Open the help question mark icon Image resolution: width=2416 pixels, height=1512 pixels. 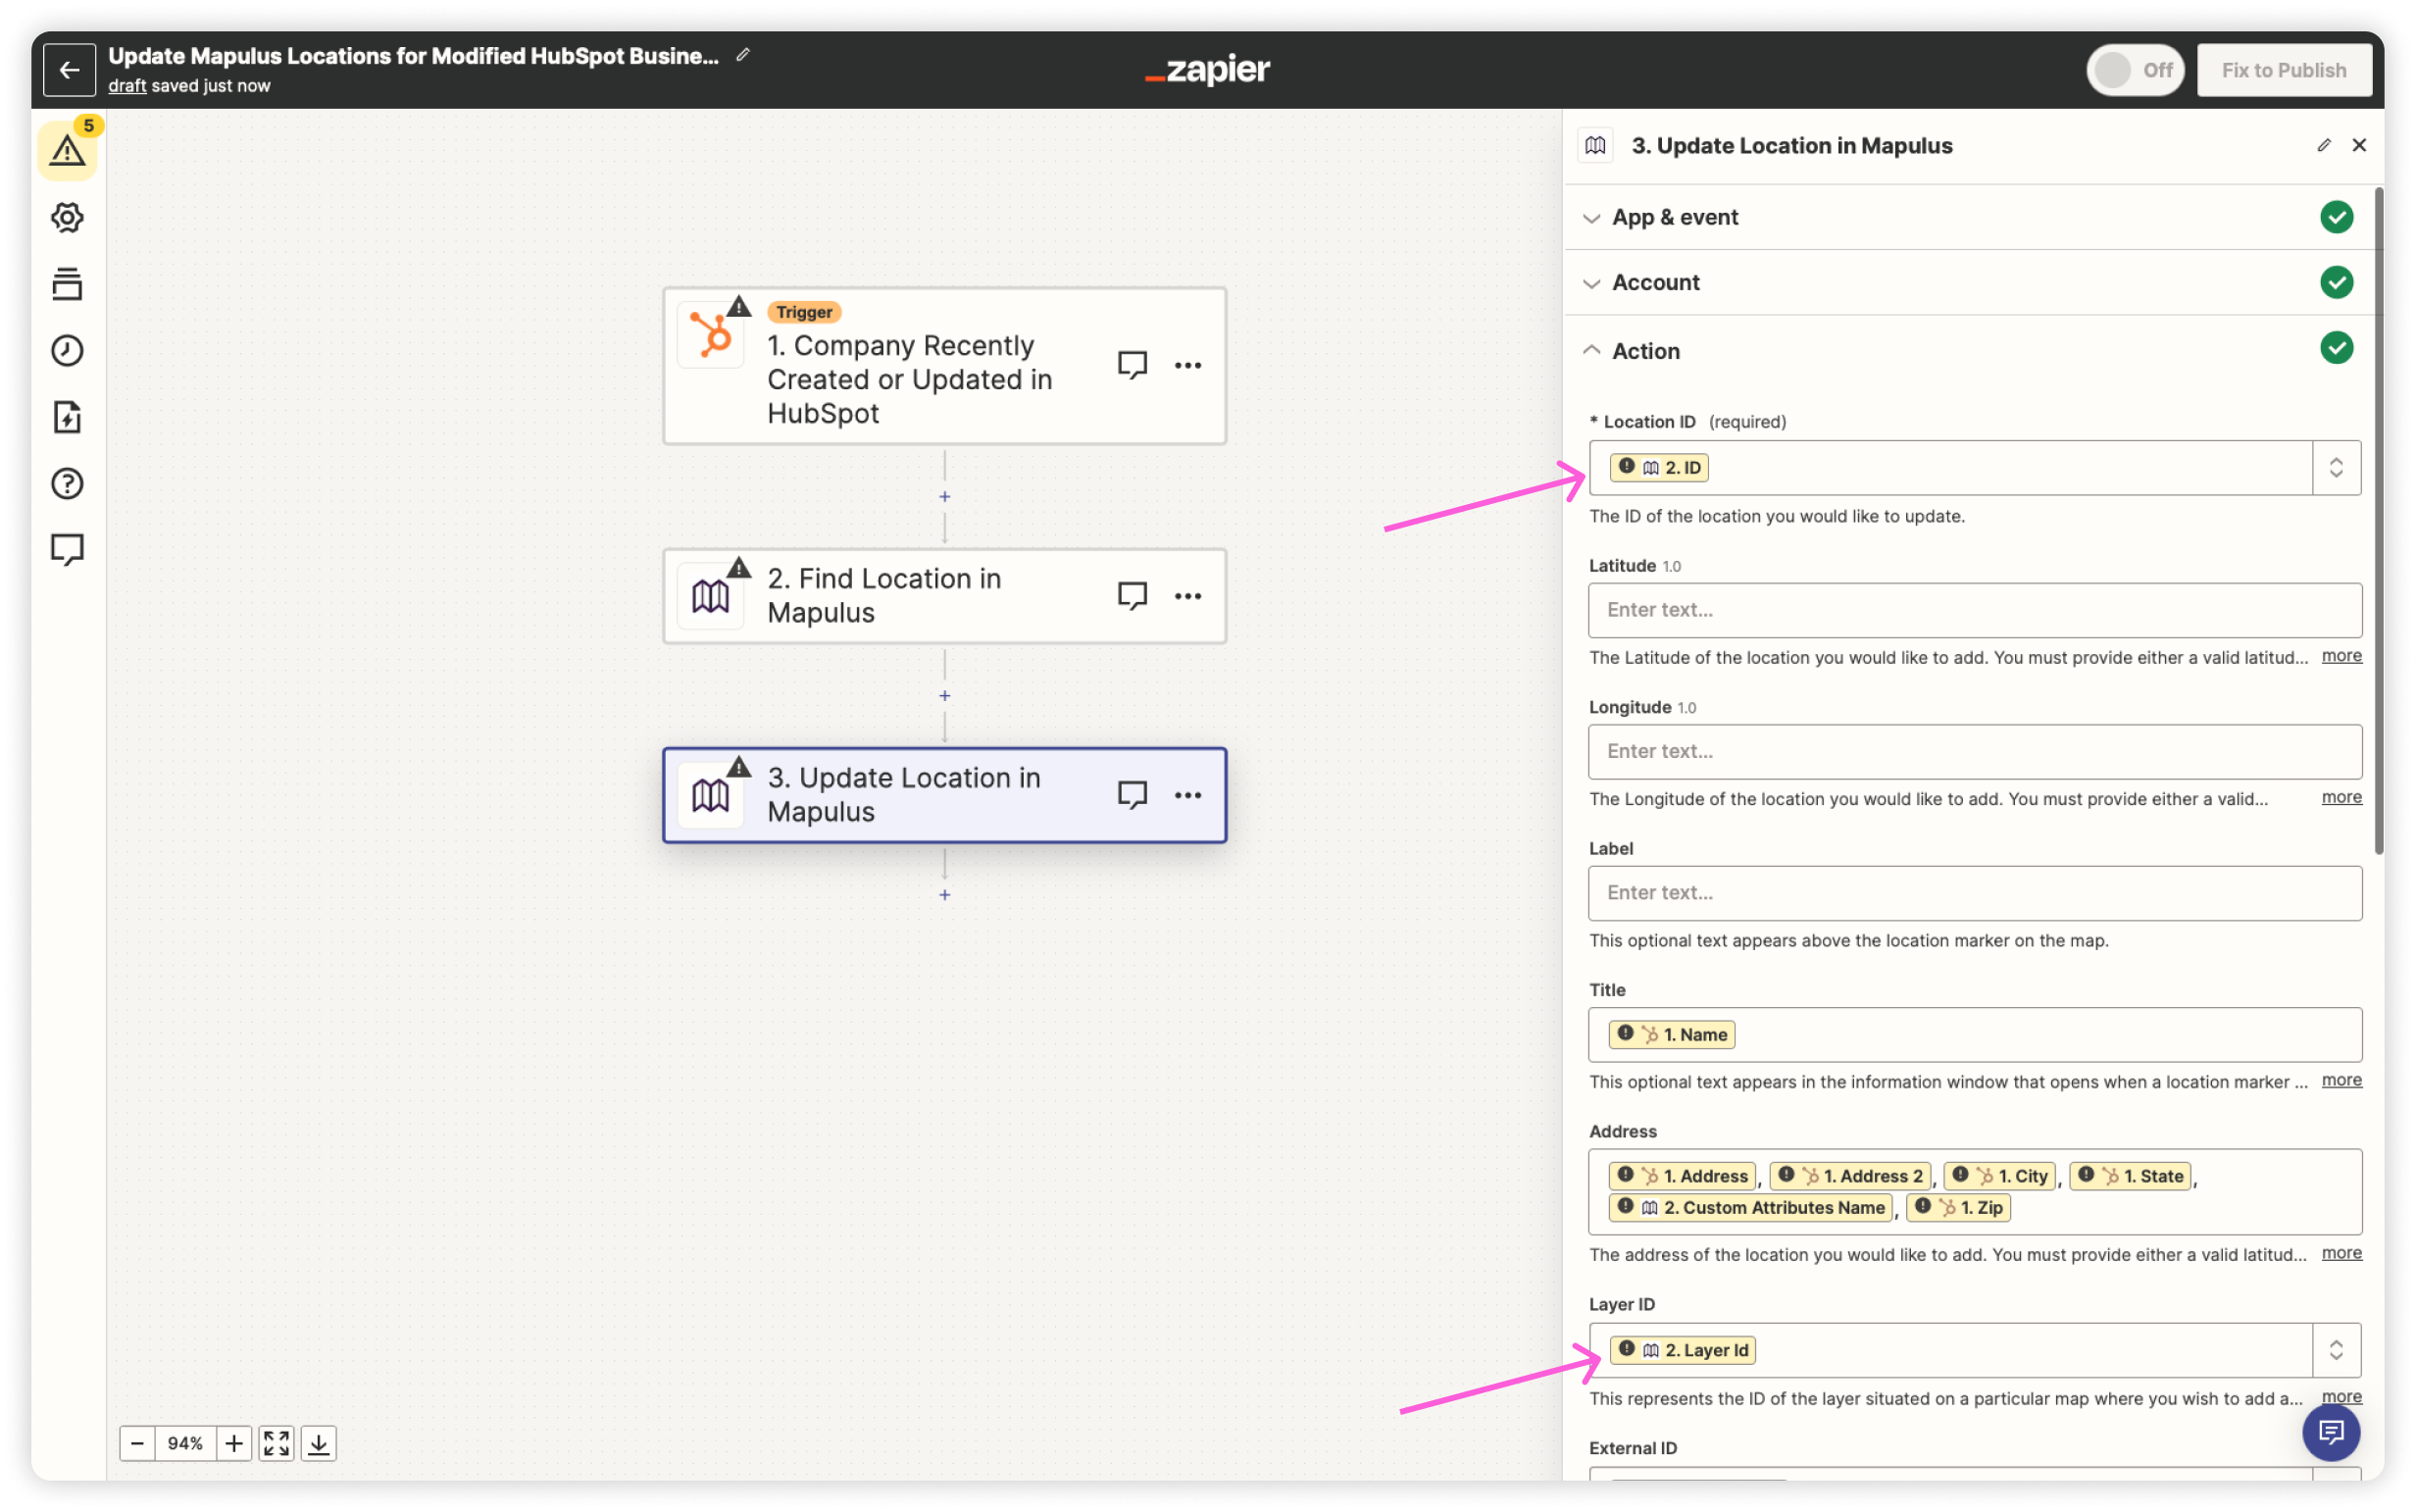67,483
